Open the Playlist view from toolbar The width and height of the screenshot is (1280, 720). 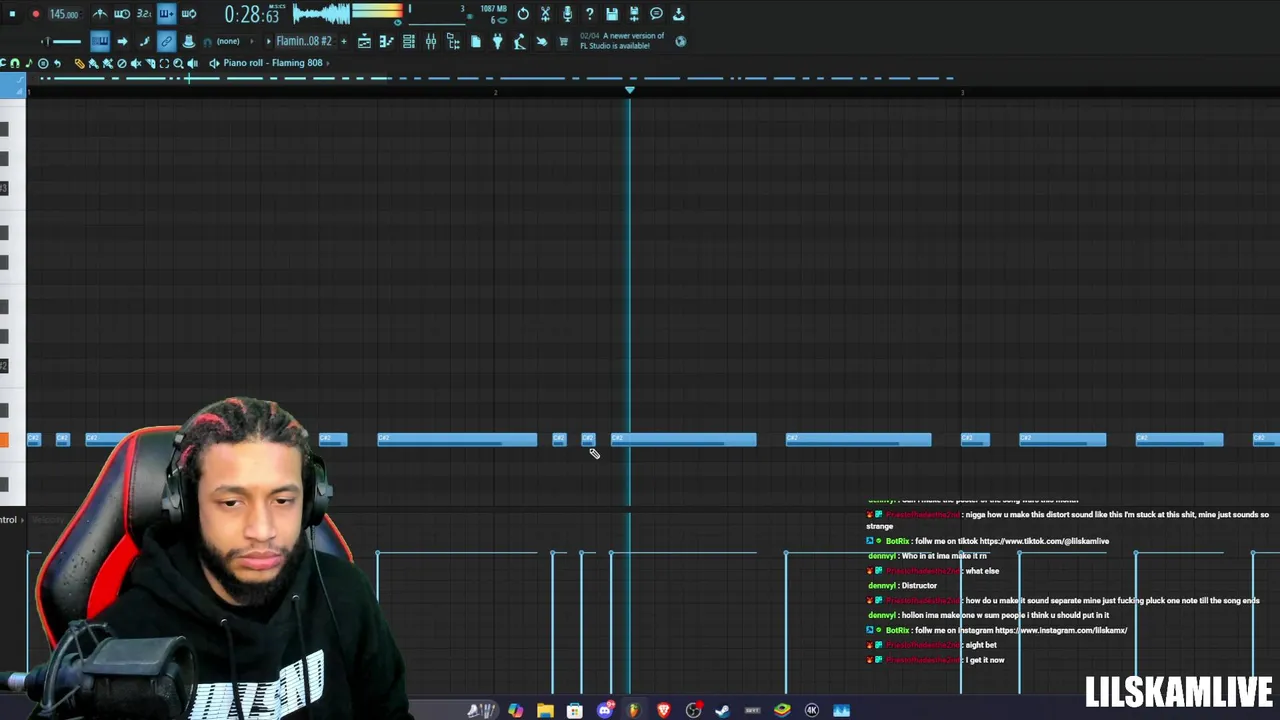click(364, 41)
